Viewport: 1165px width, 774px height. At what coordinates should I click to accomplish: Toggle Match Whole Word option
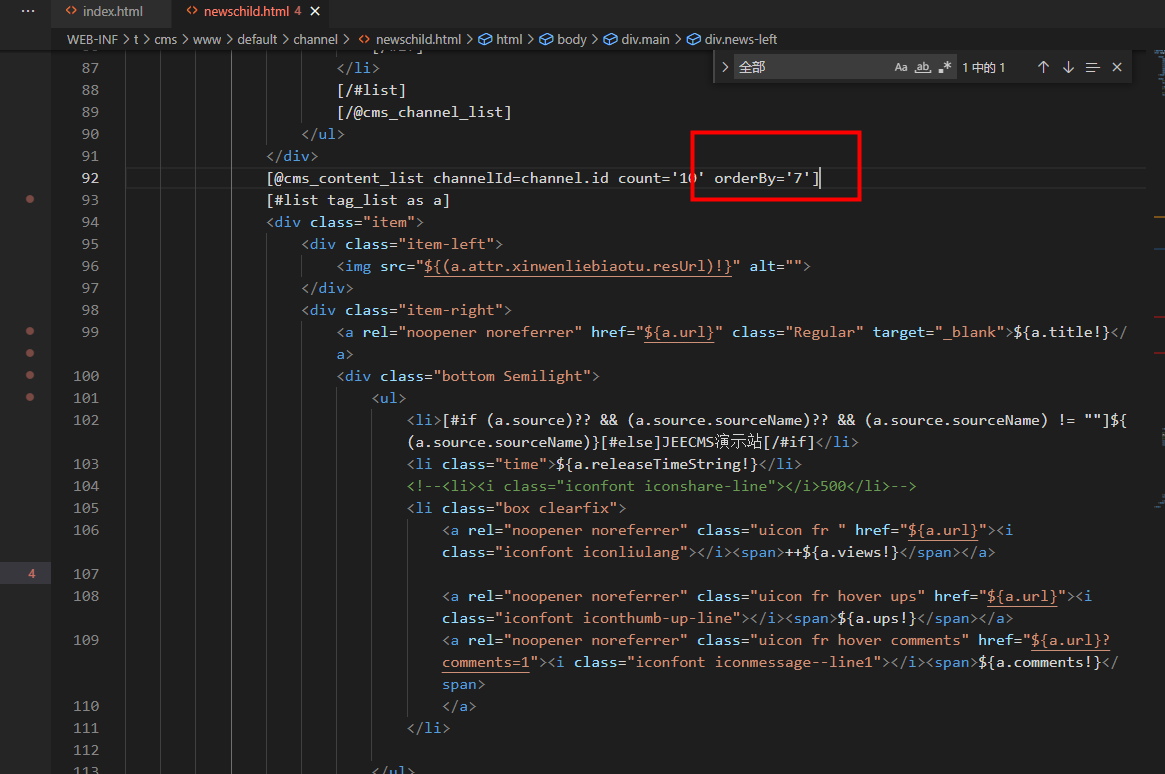point(922,67)
